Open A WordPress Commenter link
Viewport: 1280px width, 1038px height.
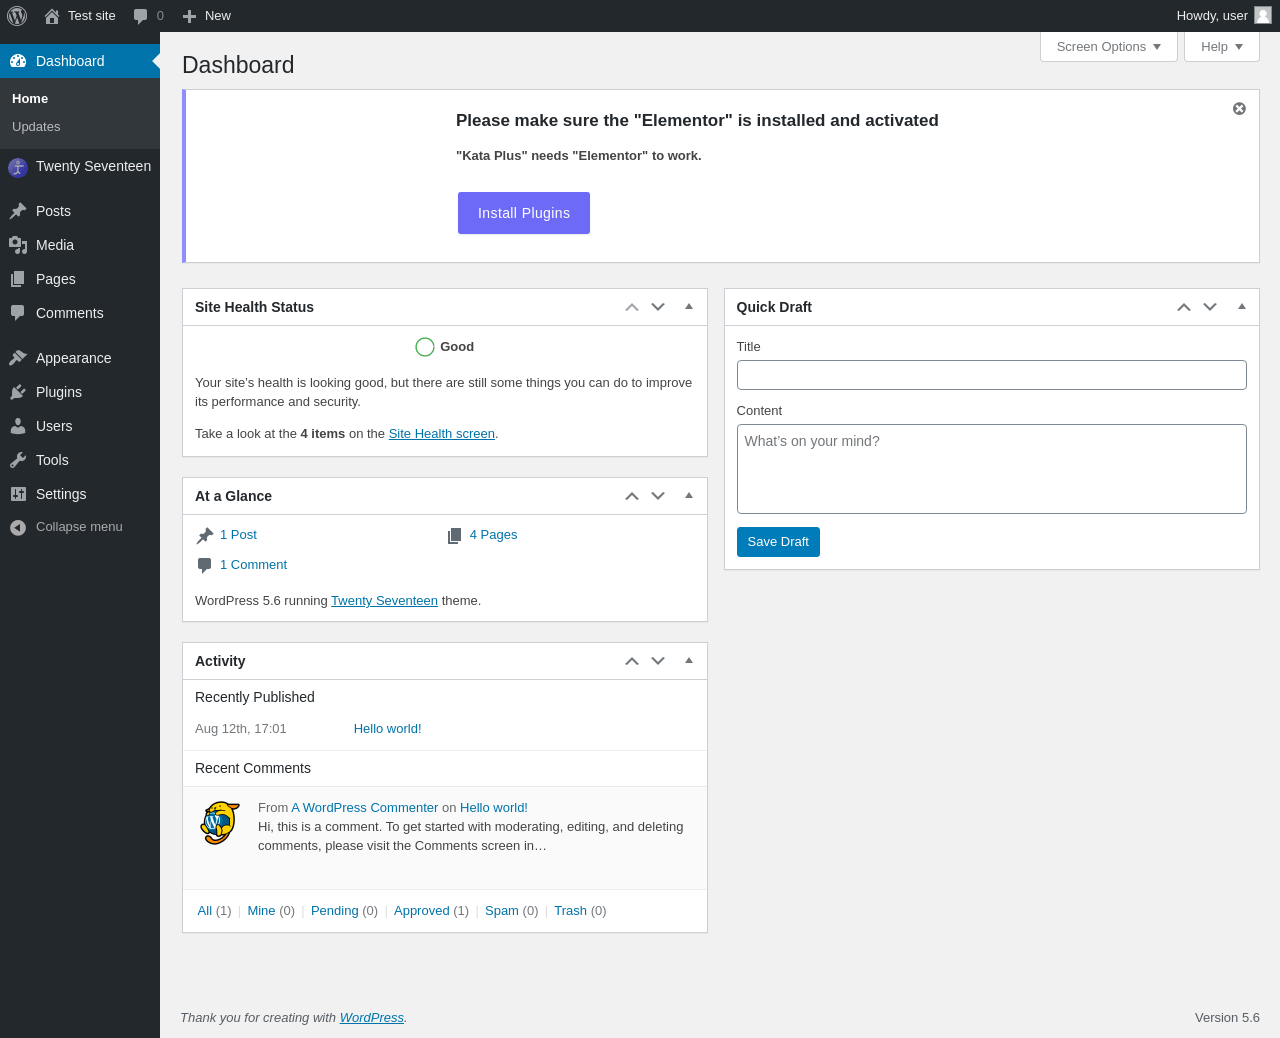pos(365,808)
